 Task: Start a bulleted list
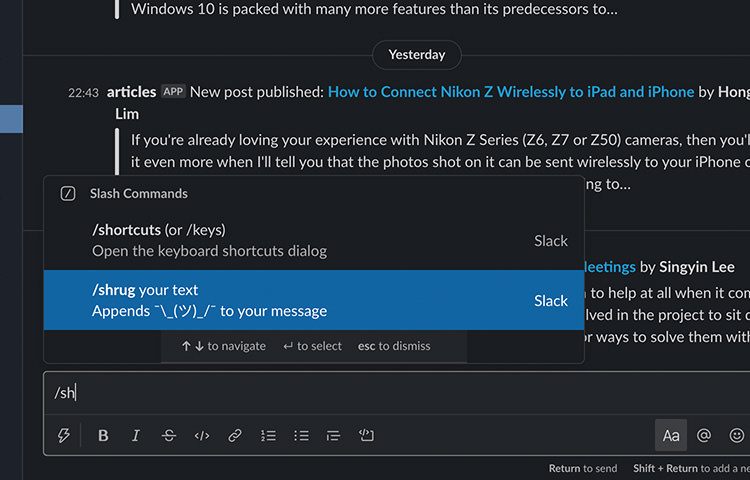pos(301,436)
